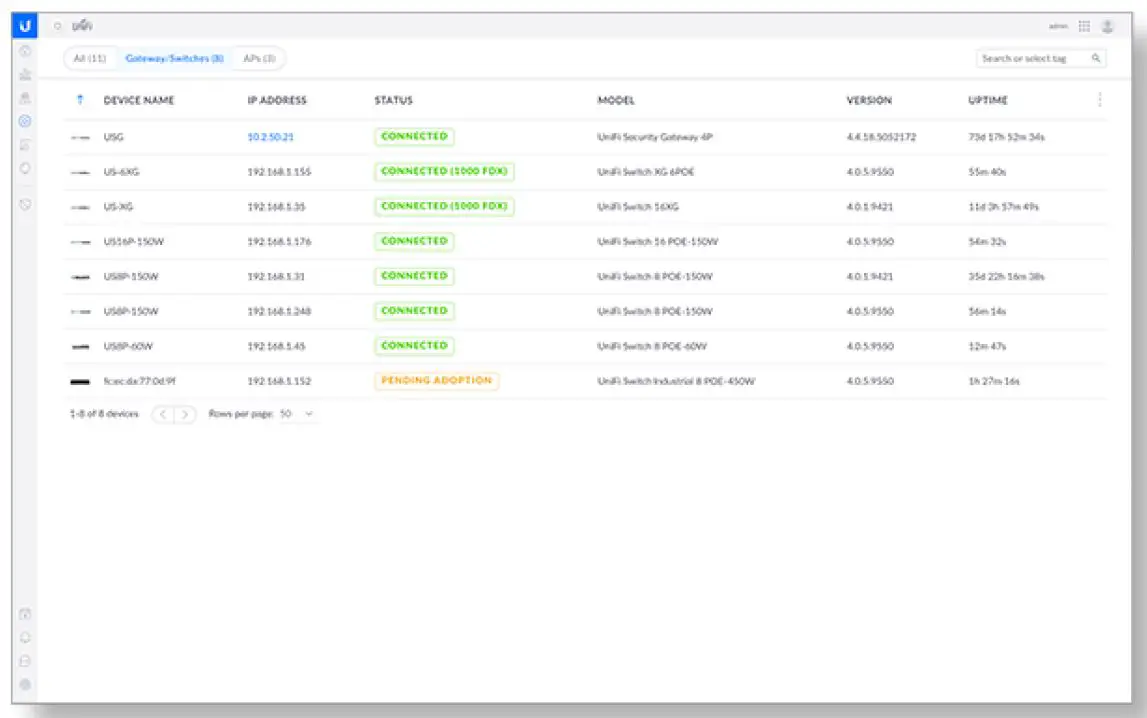Click the sidebar icon above the Settings gear
Screen dimensions: 1147x718
coord(25,661)
